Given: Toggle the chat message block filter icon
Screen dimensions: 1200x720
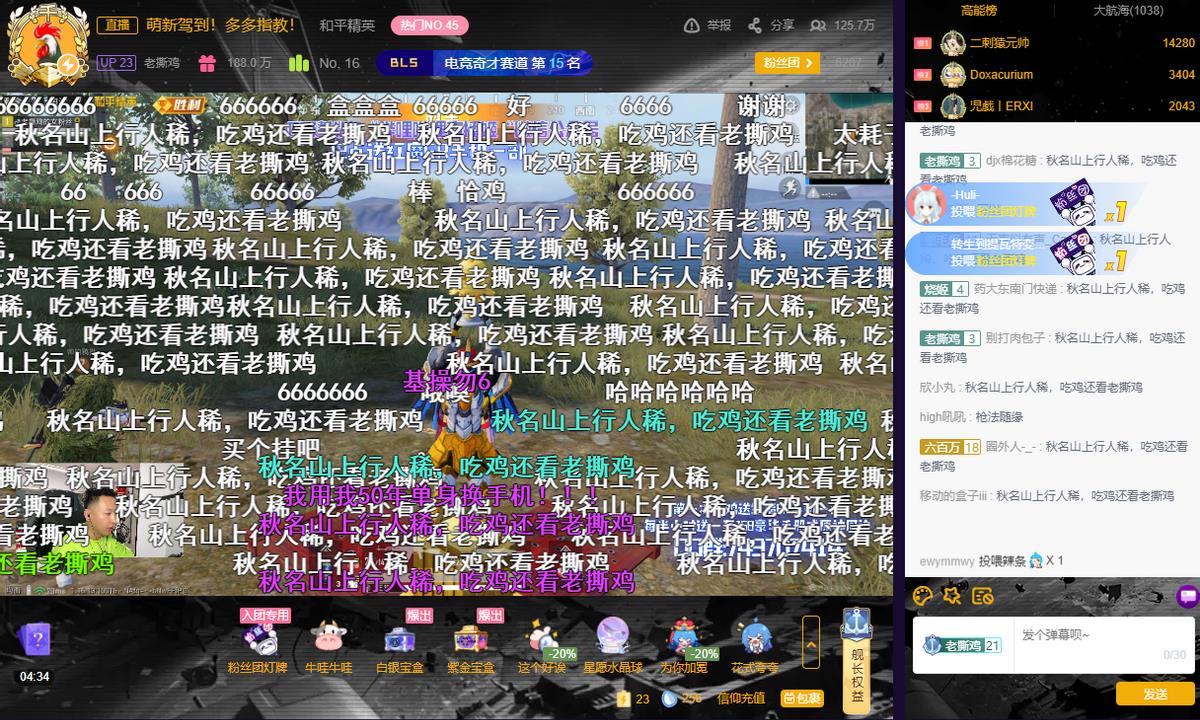Looking at the screenshot, I should pyautogui.click(x=982, y=596).
